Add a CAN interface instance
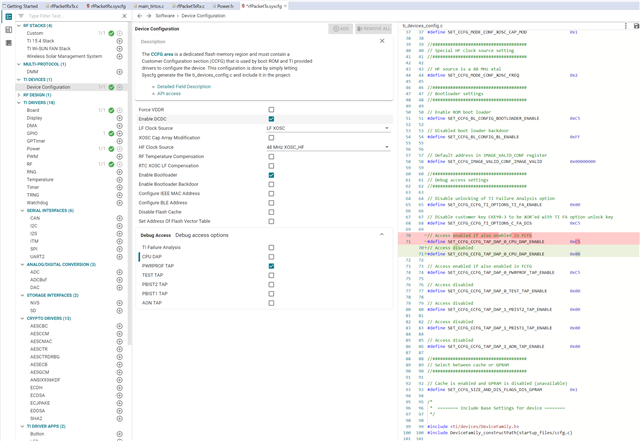 tap(120, 218)
